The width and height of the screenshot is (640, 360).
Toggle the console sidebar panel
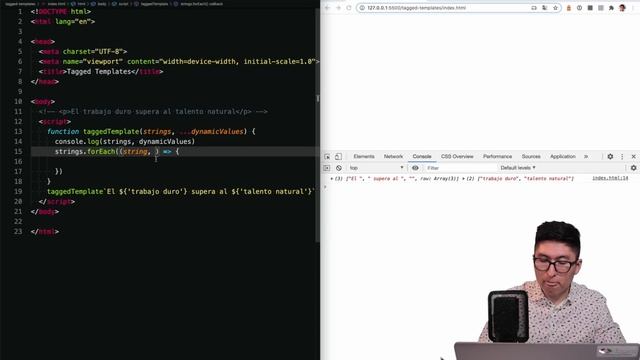(x=327, y=168)
